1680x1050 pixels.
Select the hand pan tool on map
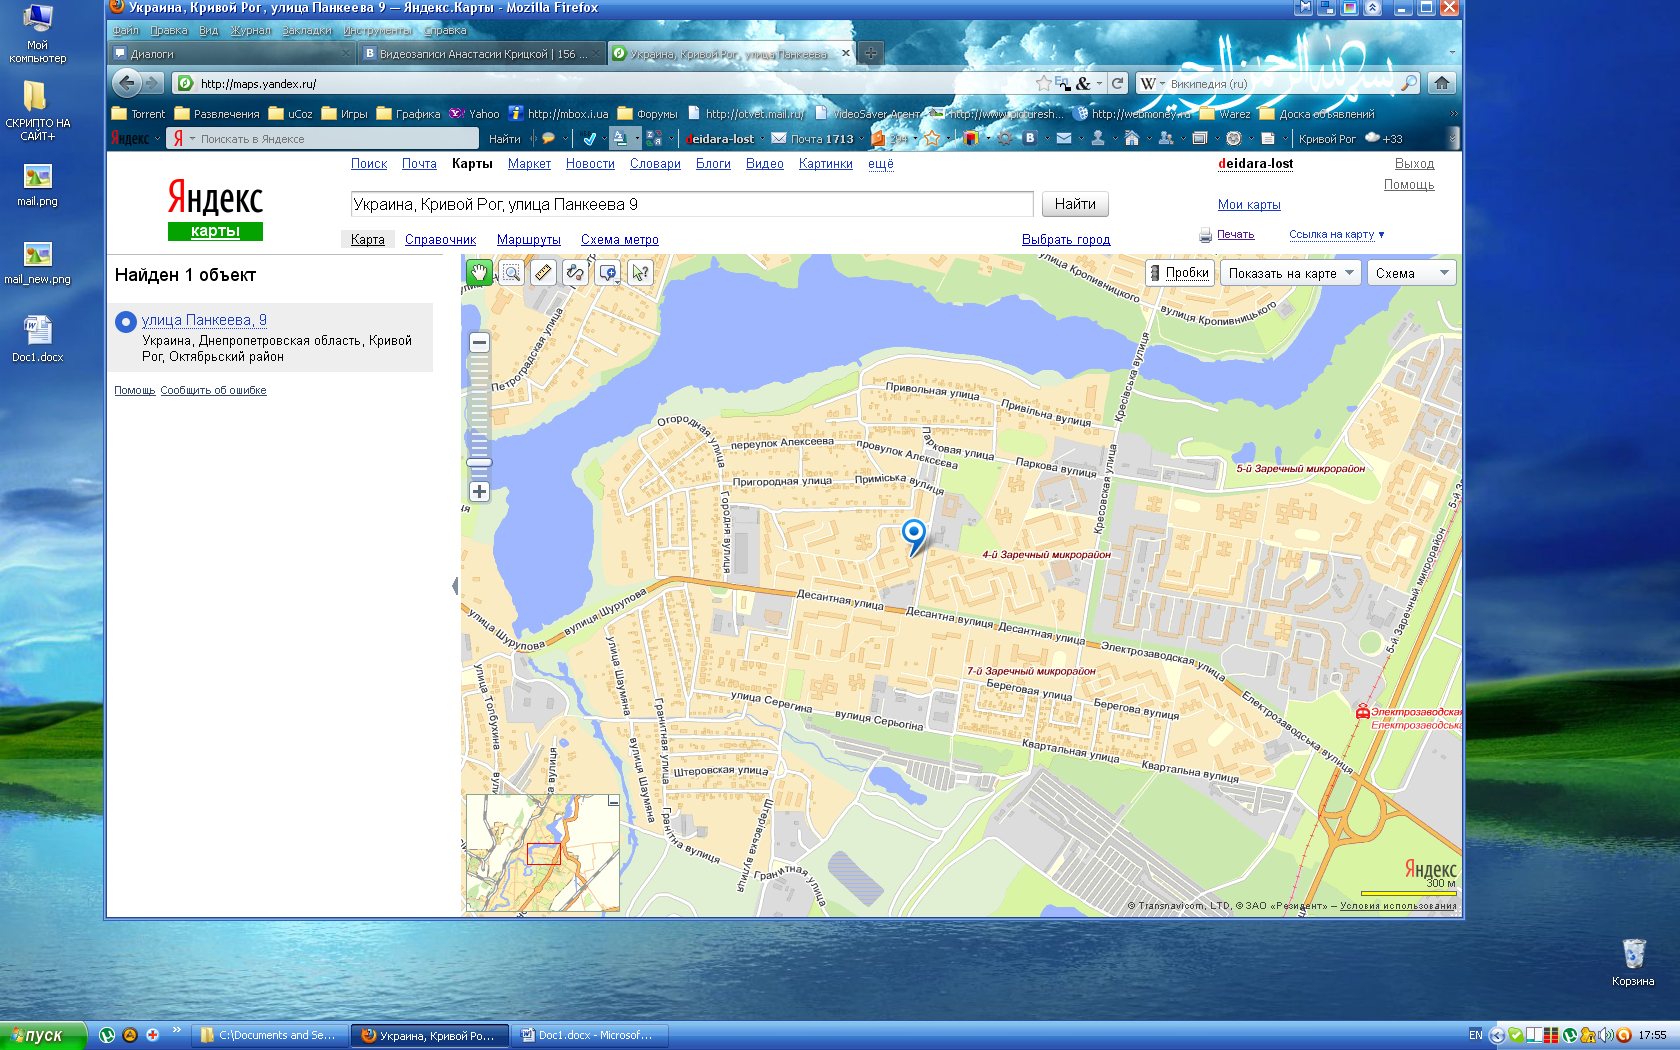click(479, 272)
